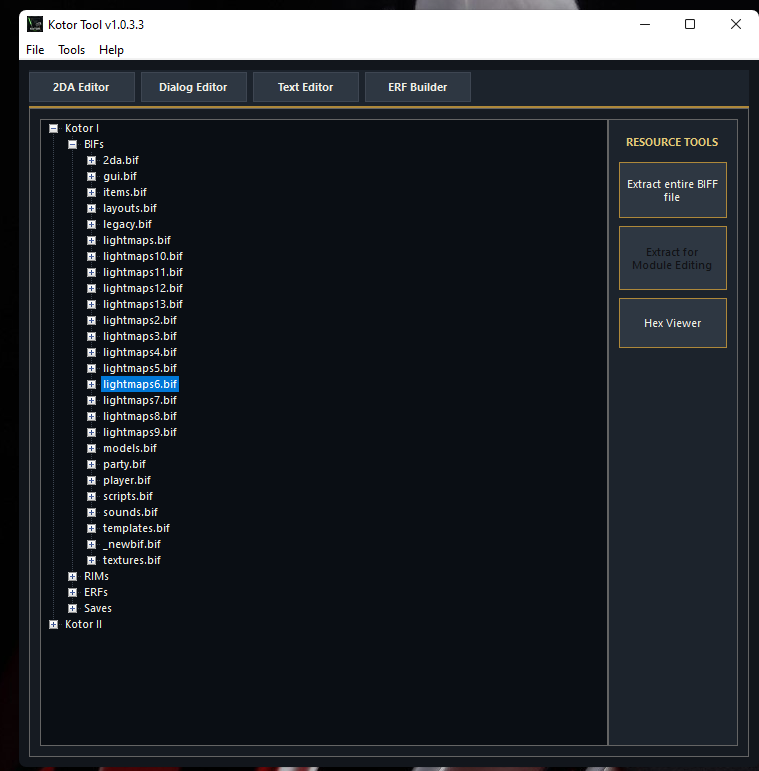Viewport: 759px width, 771px height.
Task: Collapse the Kotor I tree node
Action: point(54,128)
